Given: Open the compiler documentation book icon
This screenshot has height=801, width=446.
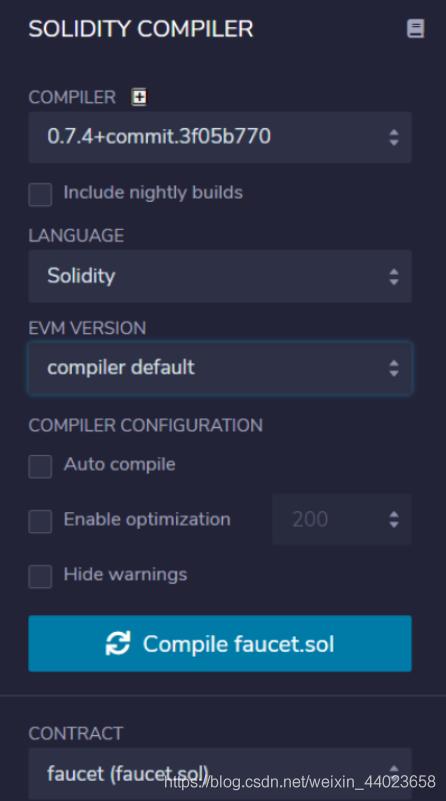Looking at the screenshot, I should [x=415, y=29].
